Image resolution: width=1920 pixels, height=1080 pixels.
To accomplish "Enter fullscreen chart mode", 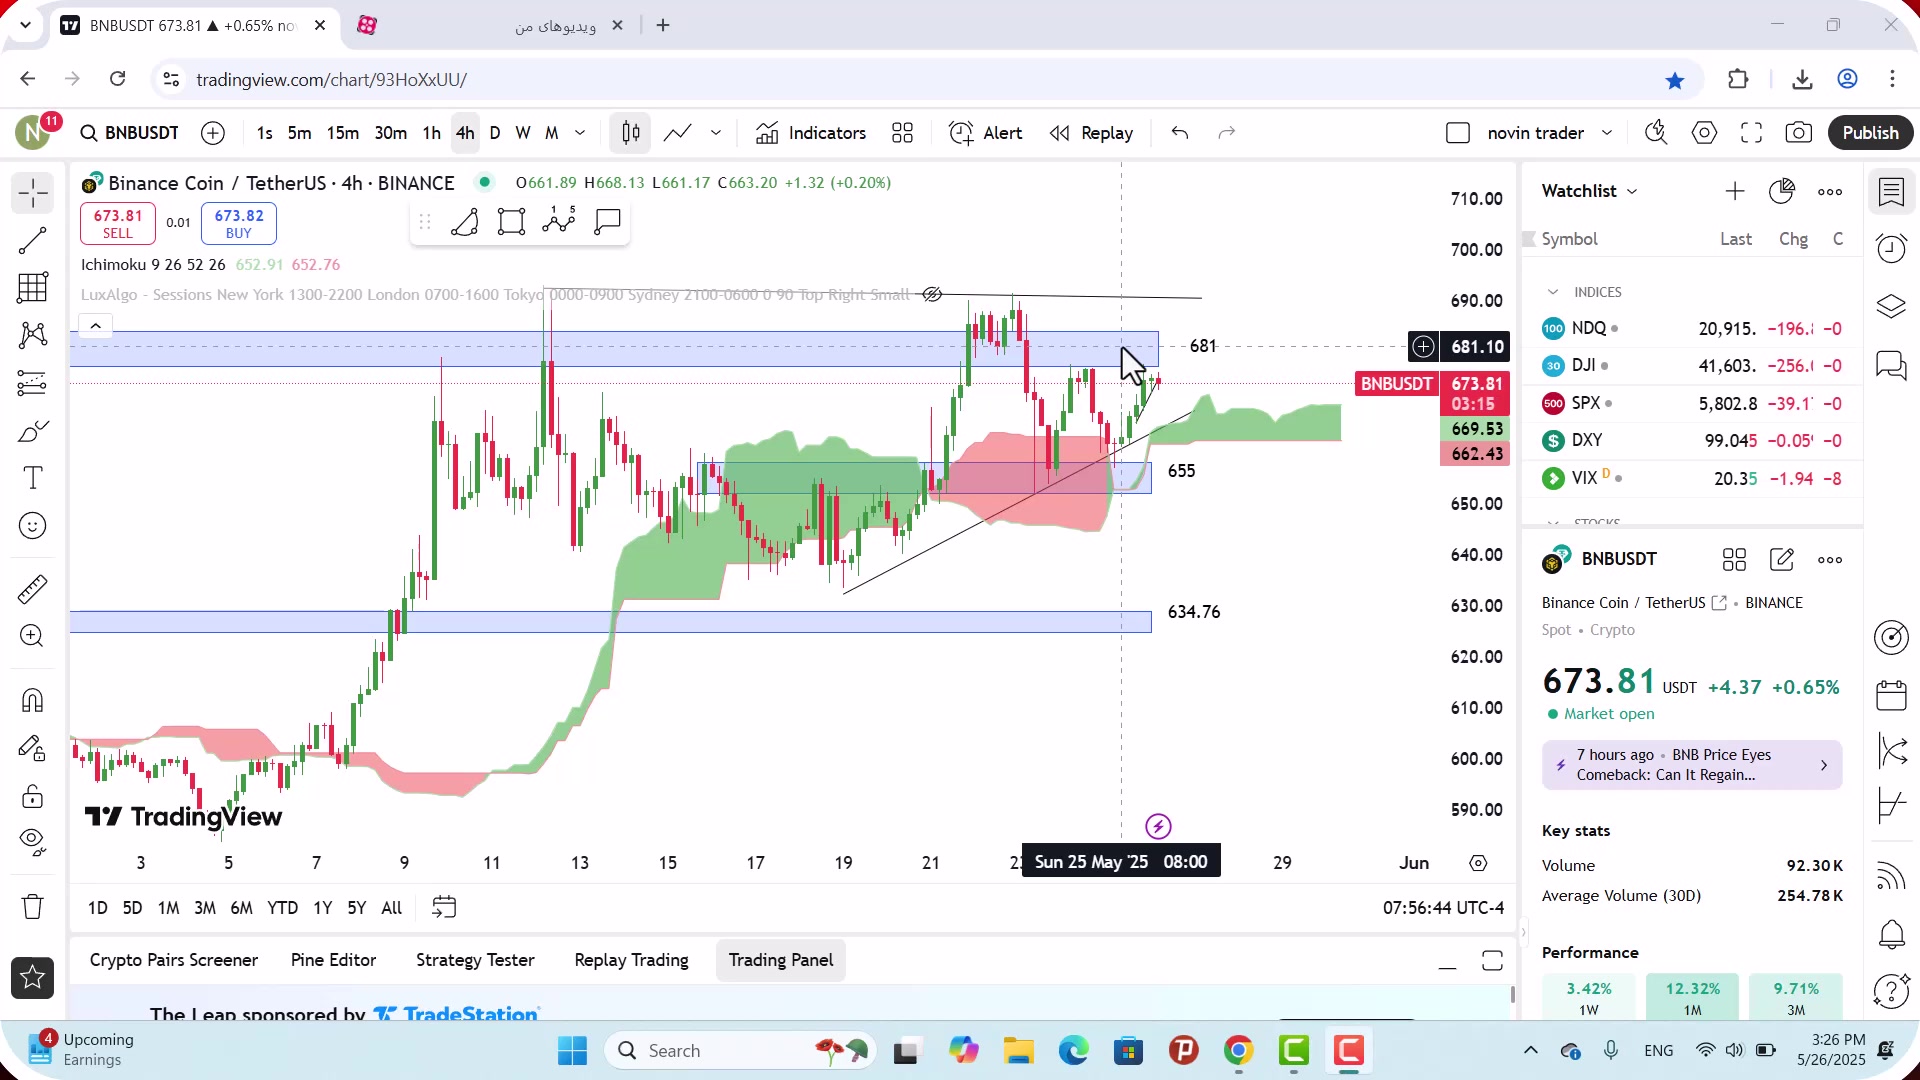I will point(1752,133).
